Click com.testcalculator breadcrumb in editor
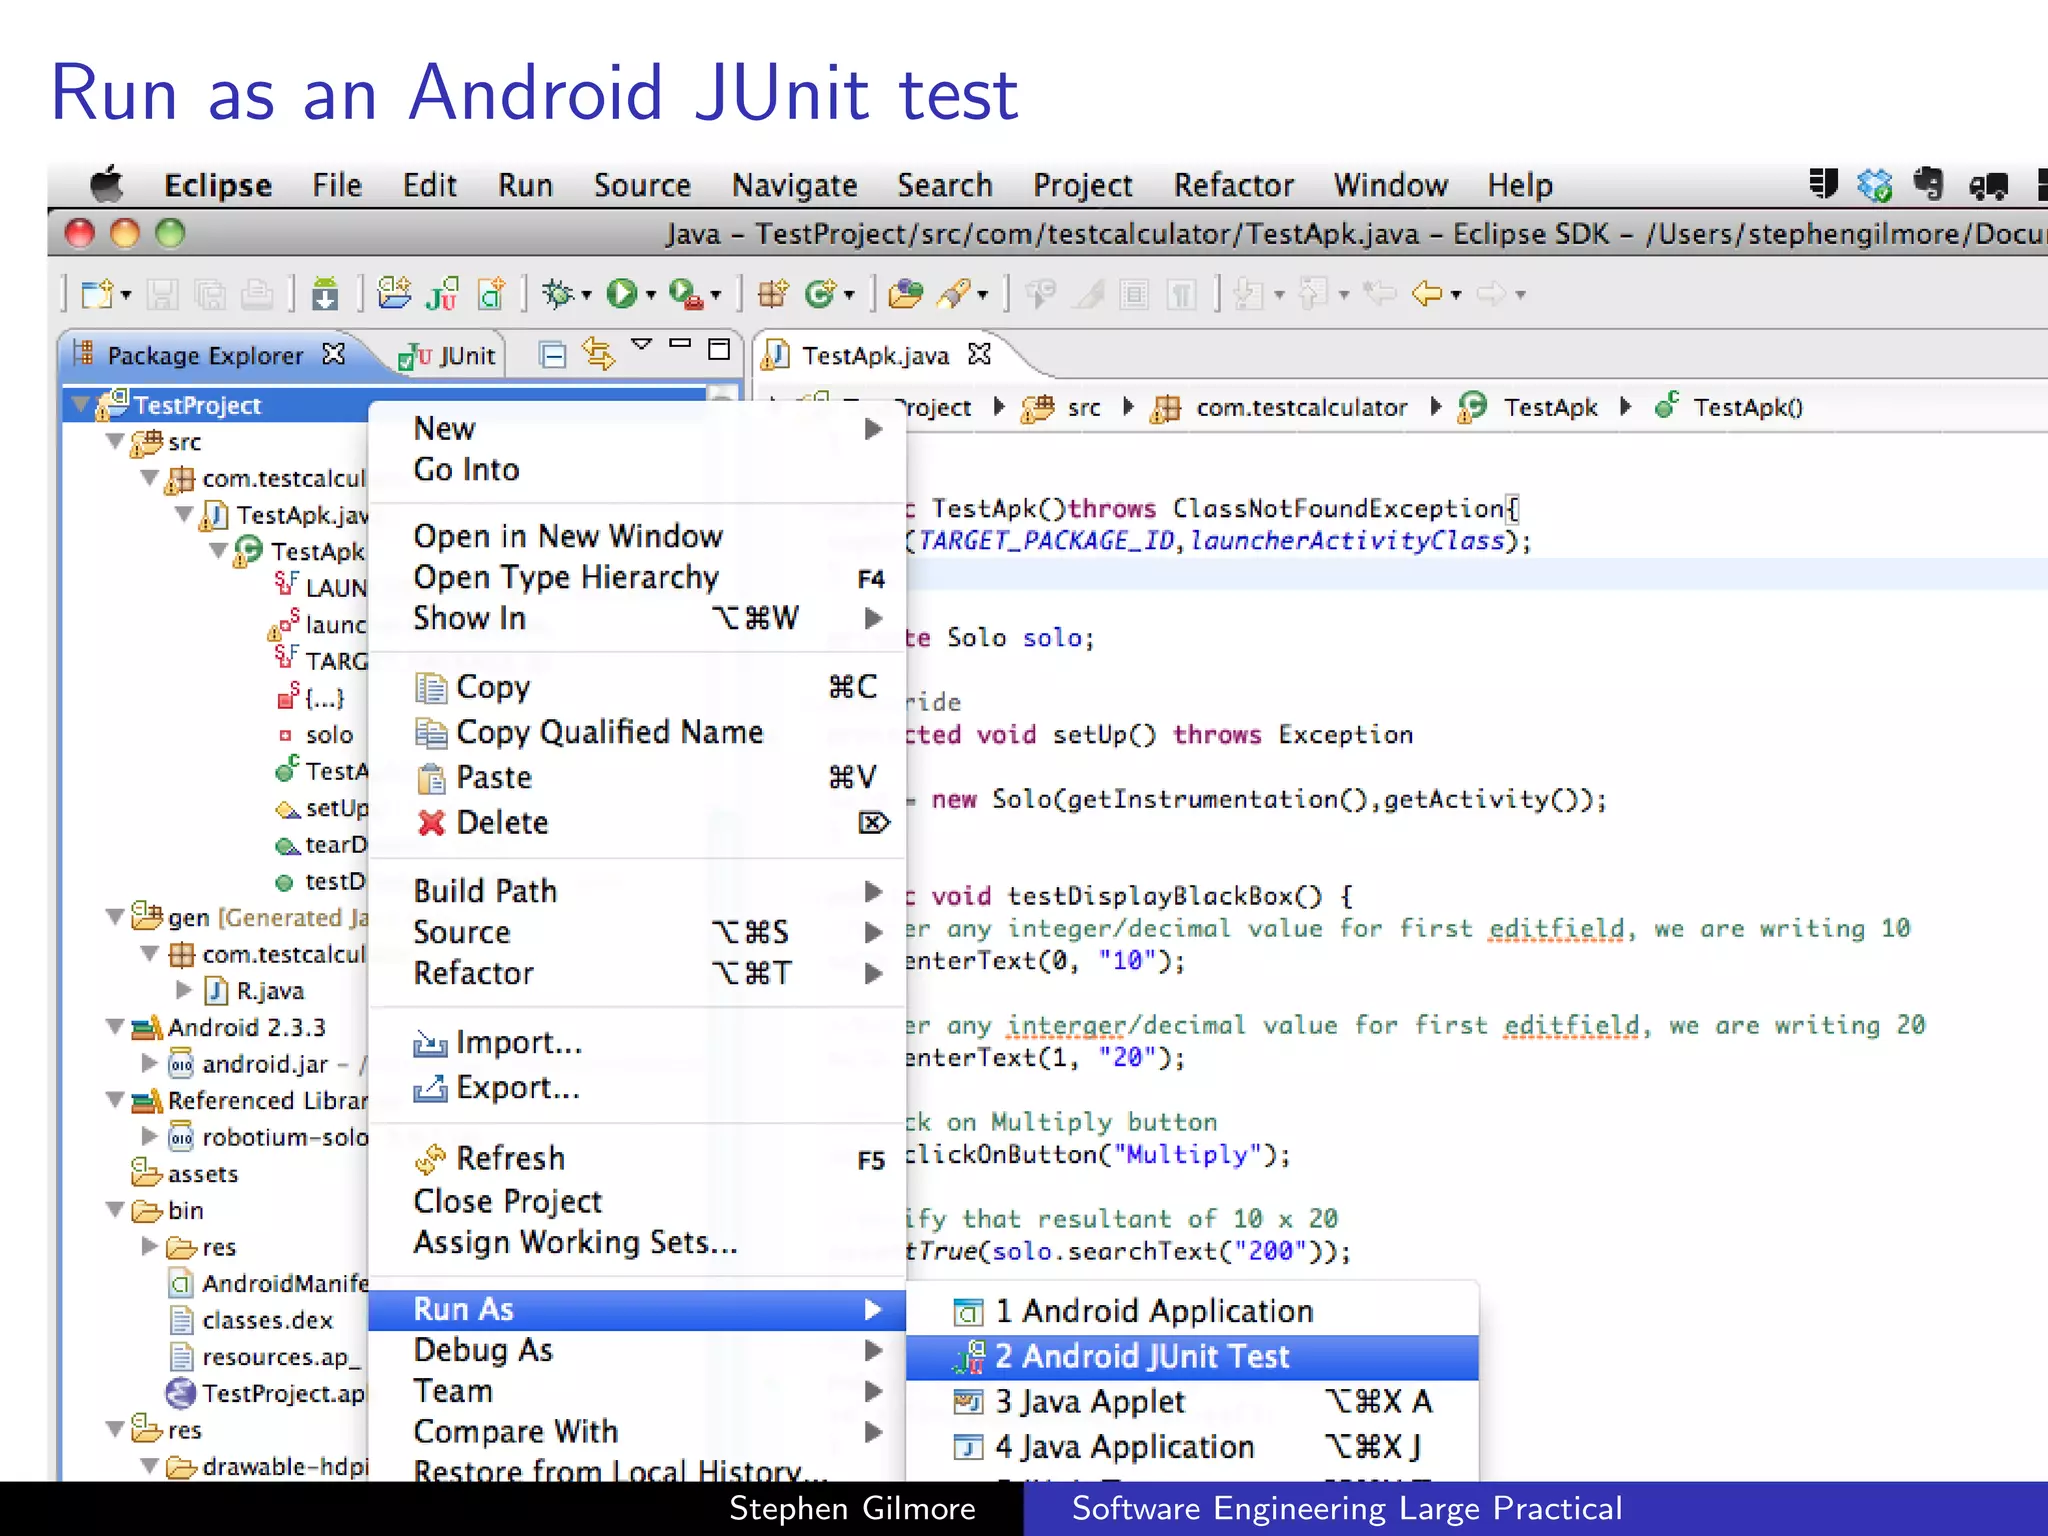Viewport: 2048px width, 1536px height. tap(1281, 408)
